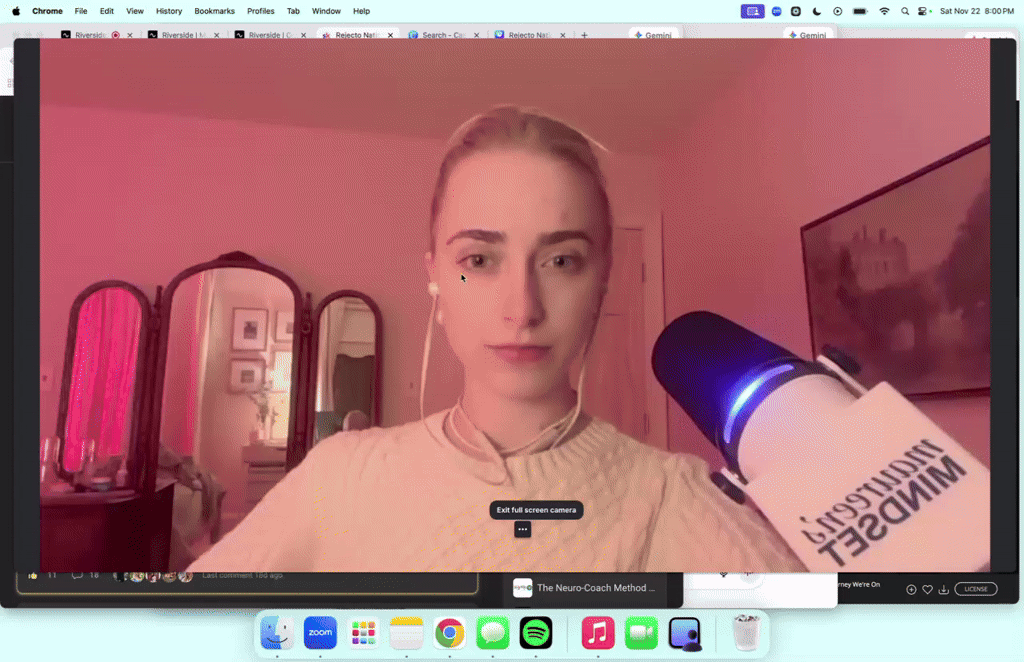Open the View menu

[135, 11]
